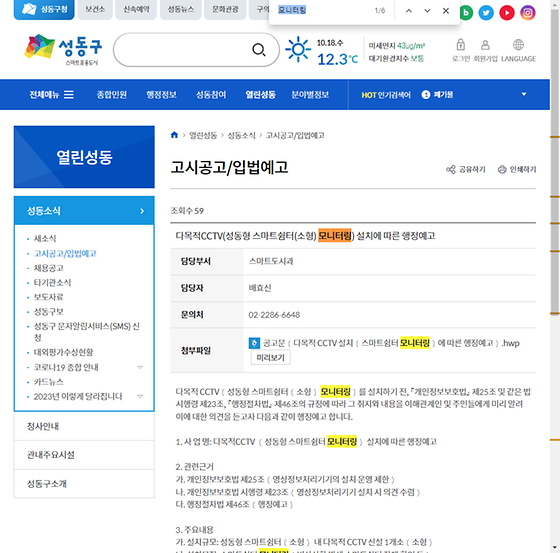Click the HOT keyword 폐가물

(x=443, y=94)
